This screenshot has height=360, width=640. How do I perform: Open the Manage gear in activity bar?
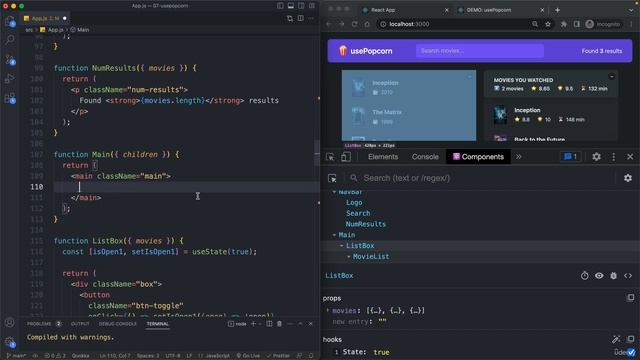[9, 342]
